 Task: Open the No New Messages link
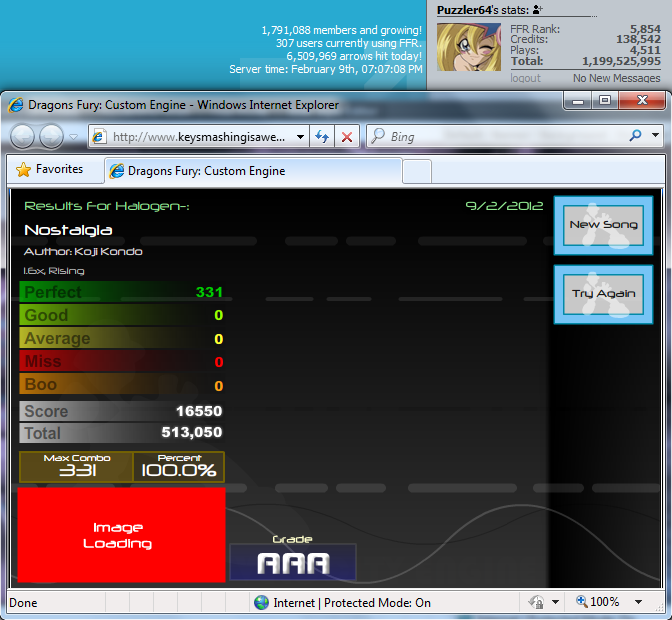pyautogui.click(x=616, y=78)
